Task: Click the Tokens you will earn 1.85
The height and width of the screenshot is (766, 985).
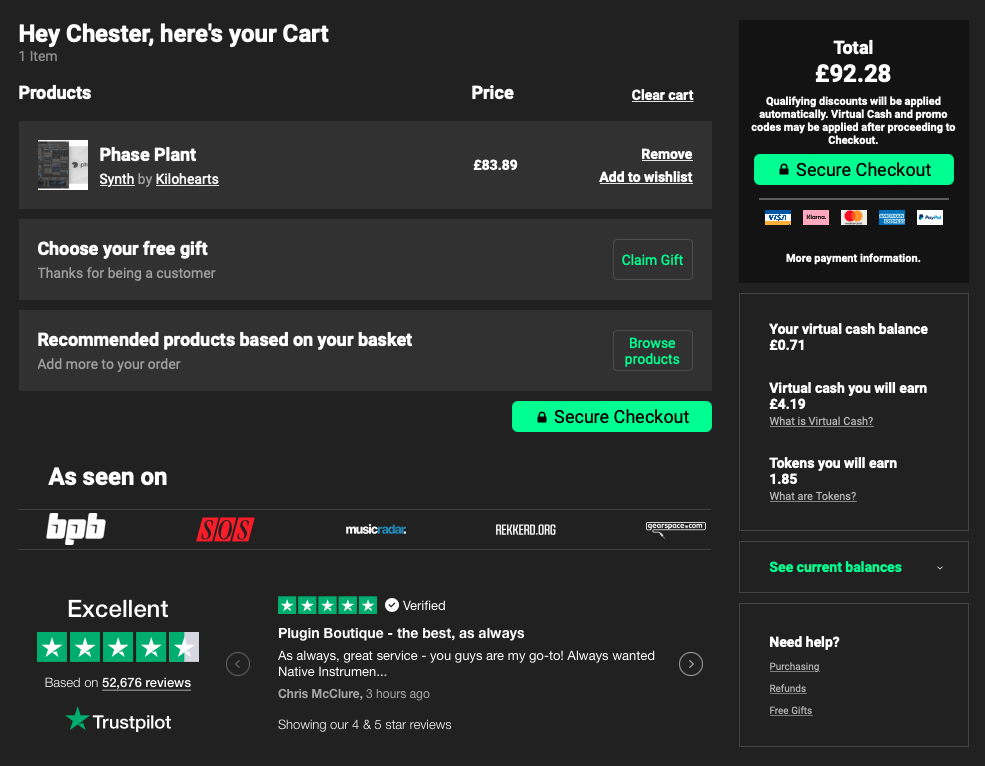Action: coord(783,479)
